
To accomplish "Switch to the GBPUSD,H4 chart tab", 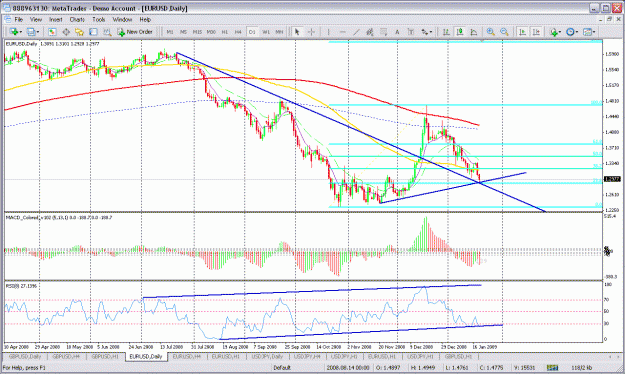I will coord(66,356).
